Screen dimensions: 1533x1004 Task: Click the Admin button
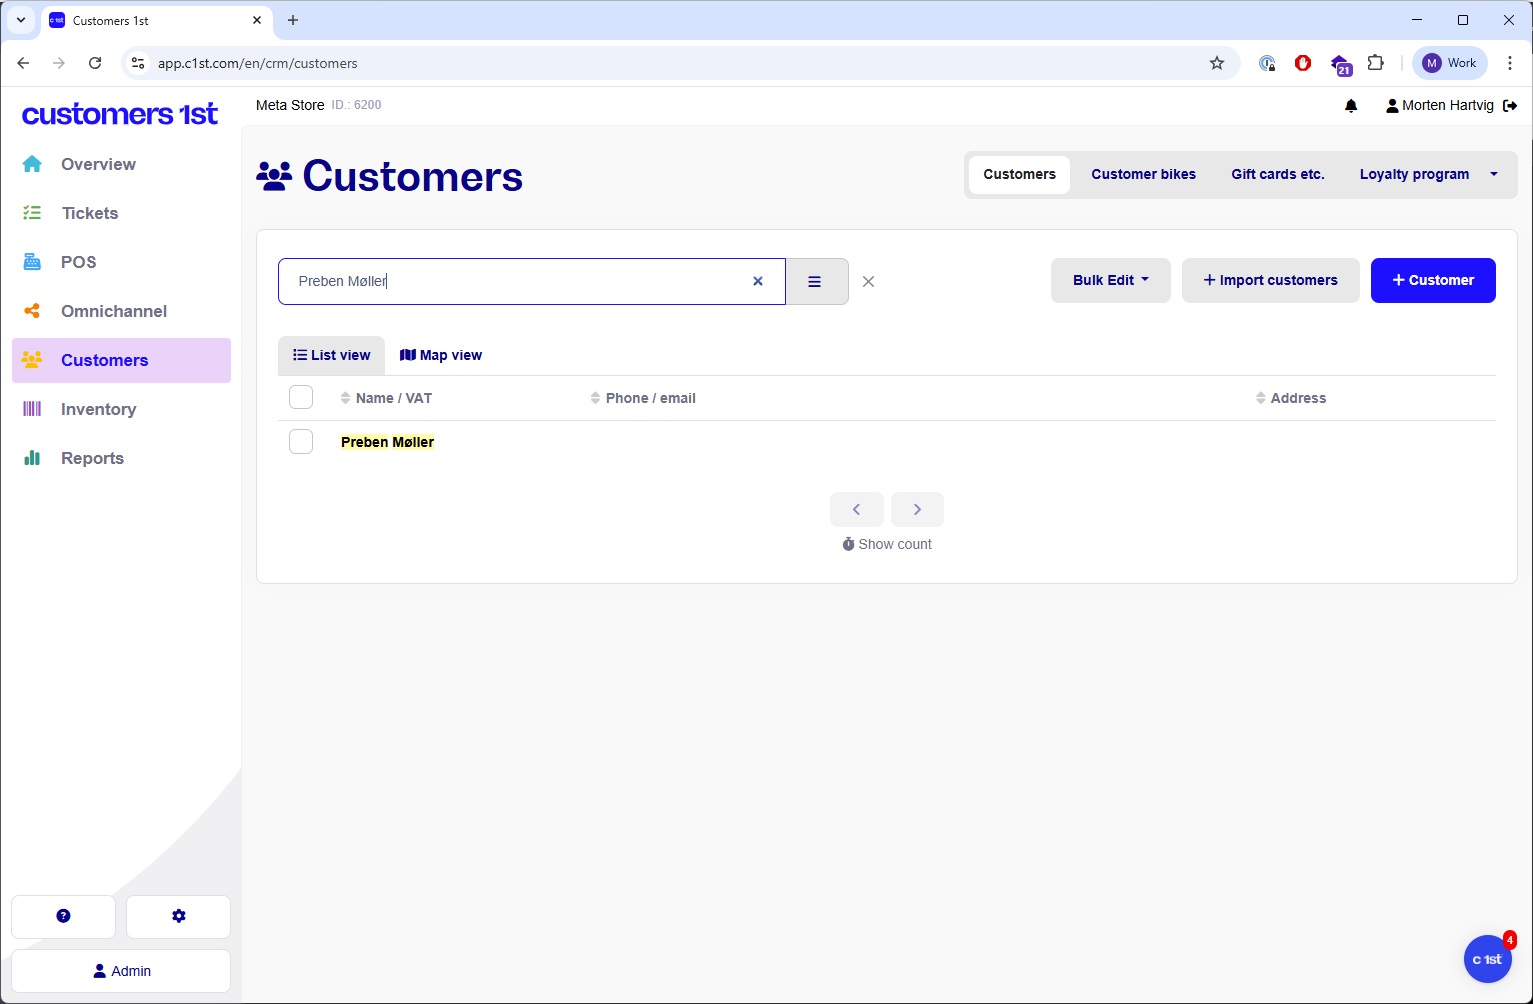click(121, 971)
